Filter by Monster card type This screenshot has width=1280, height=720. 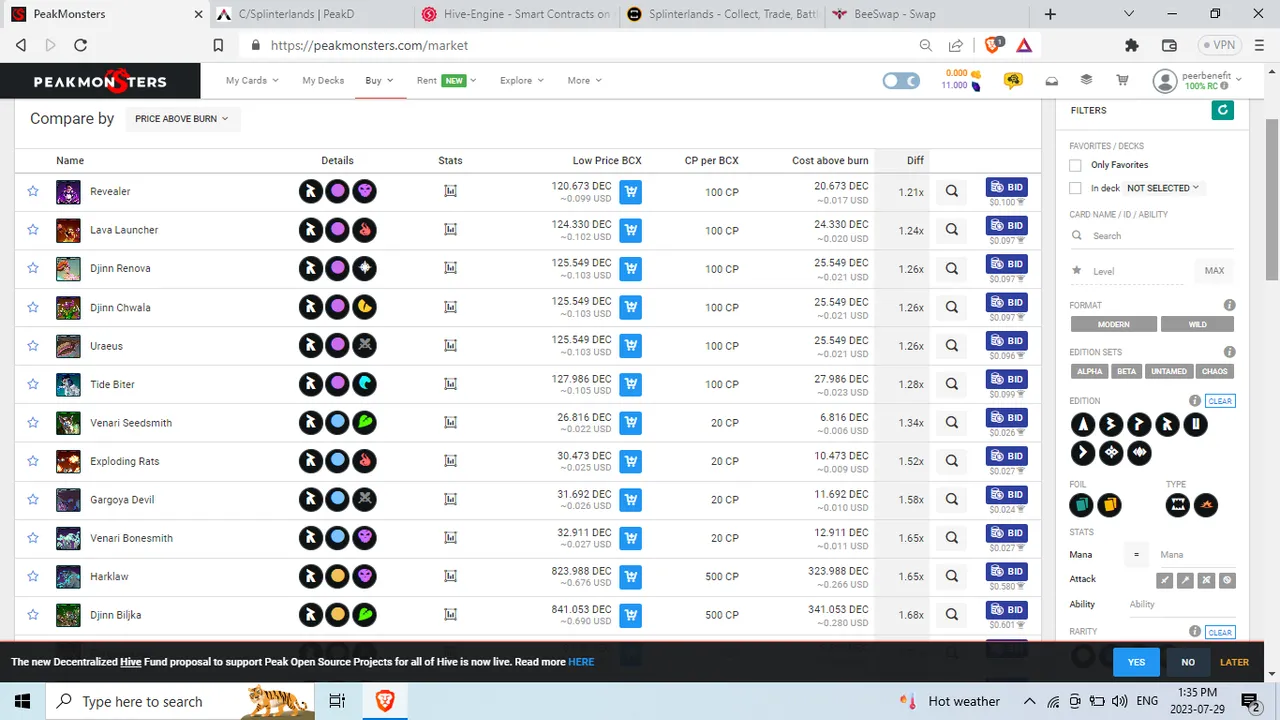click(x=1178, y=505)
